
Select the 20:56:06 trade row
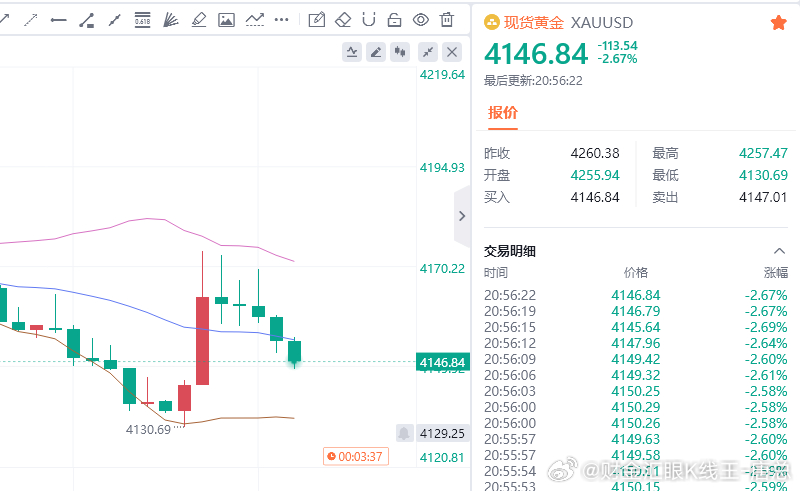[636, 375]
